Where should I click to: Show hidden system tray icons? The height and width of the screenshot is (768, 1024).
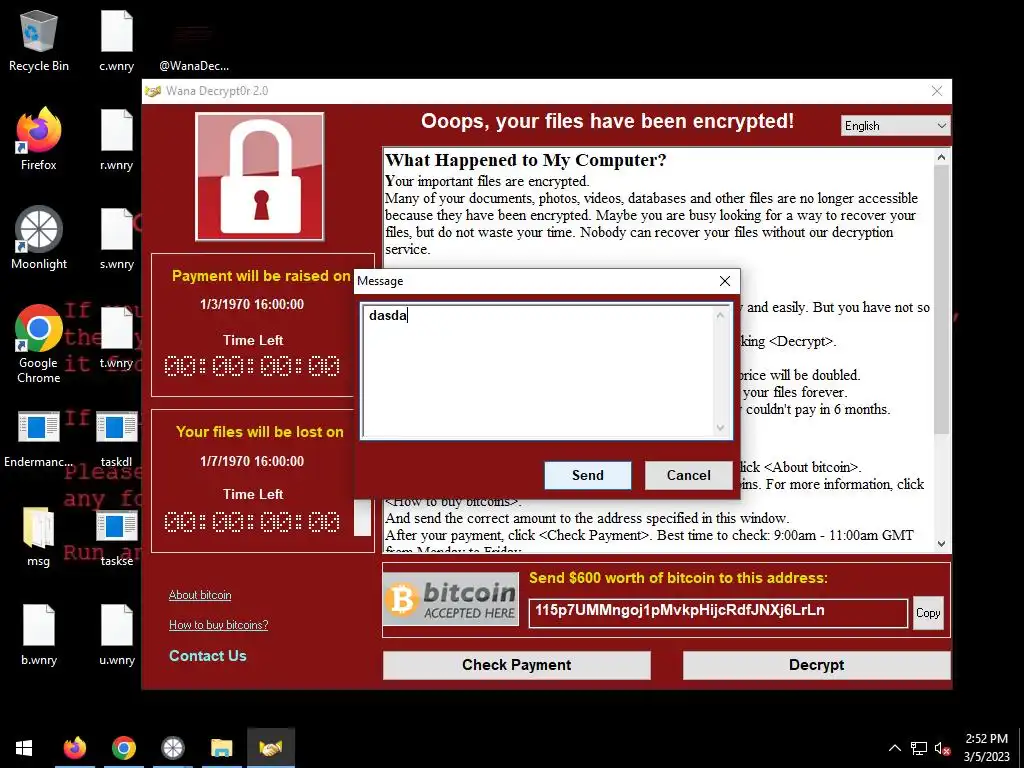(895, 748)
